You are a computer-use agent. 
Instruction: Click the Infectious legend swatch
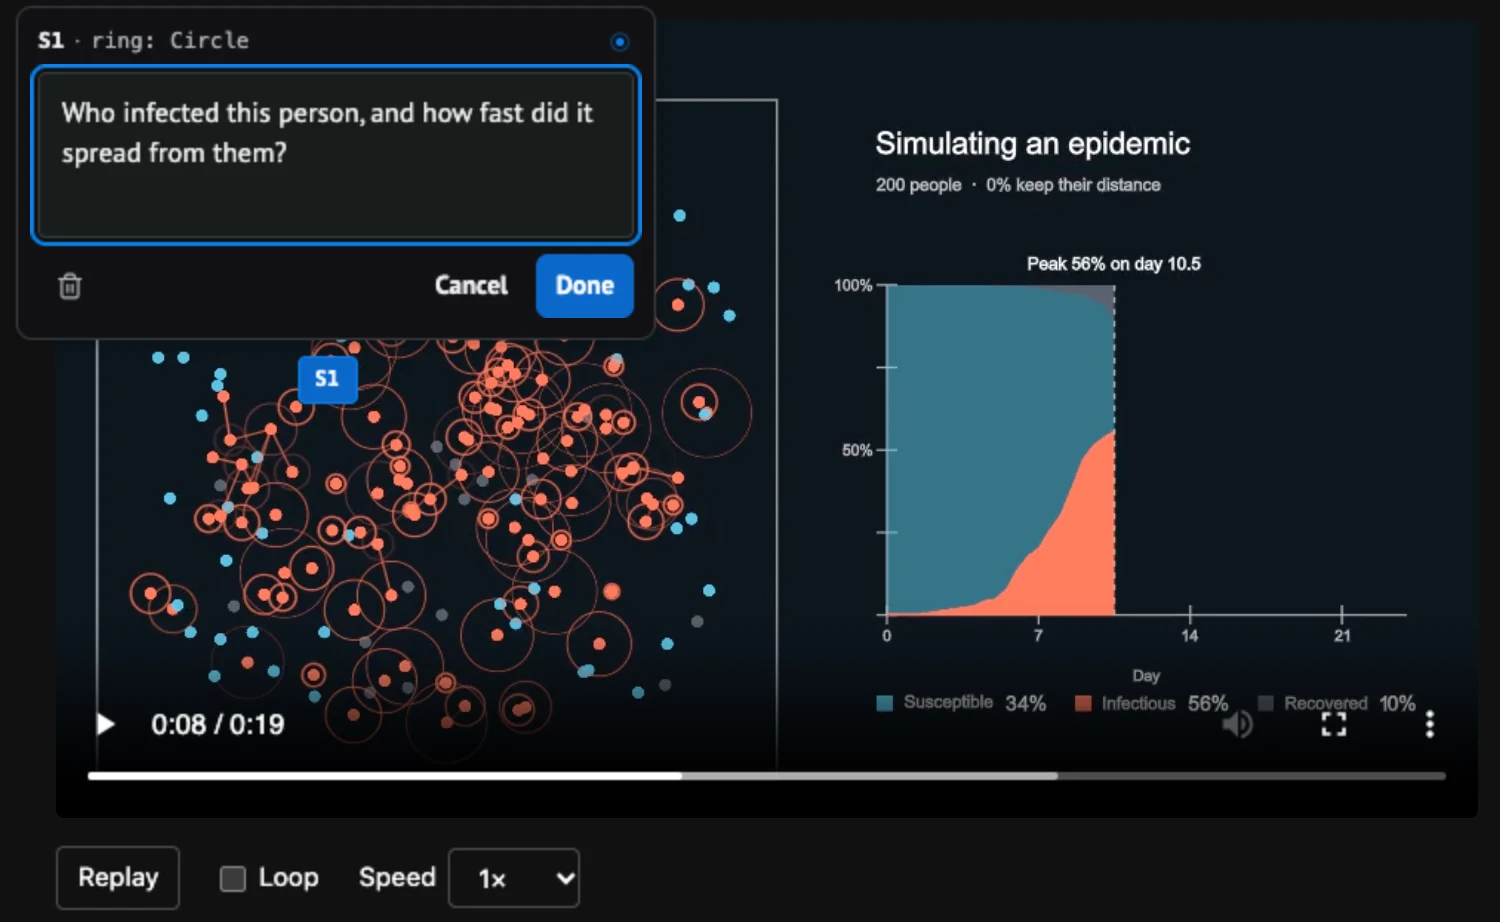click(x=1083, y=703)
